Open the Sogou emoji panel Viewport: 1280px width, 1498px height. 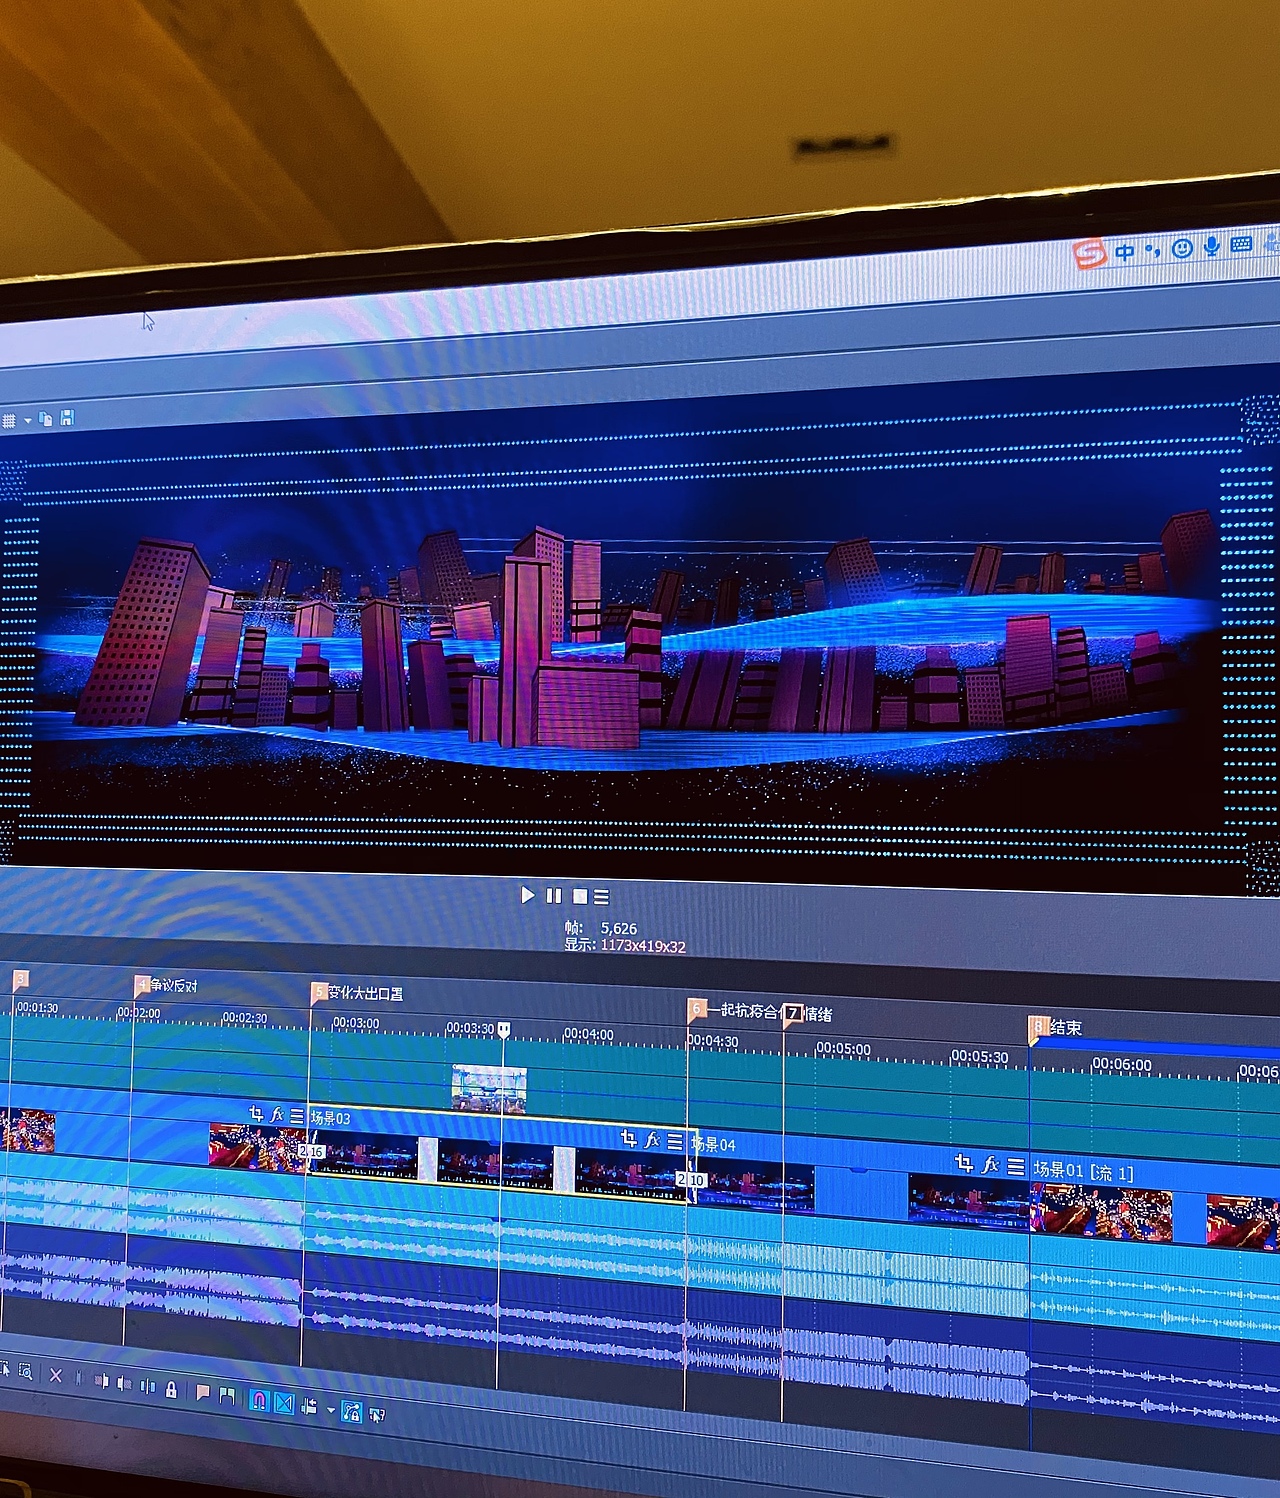pos(1182,248)
